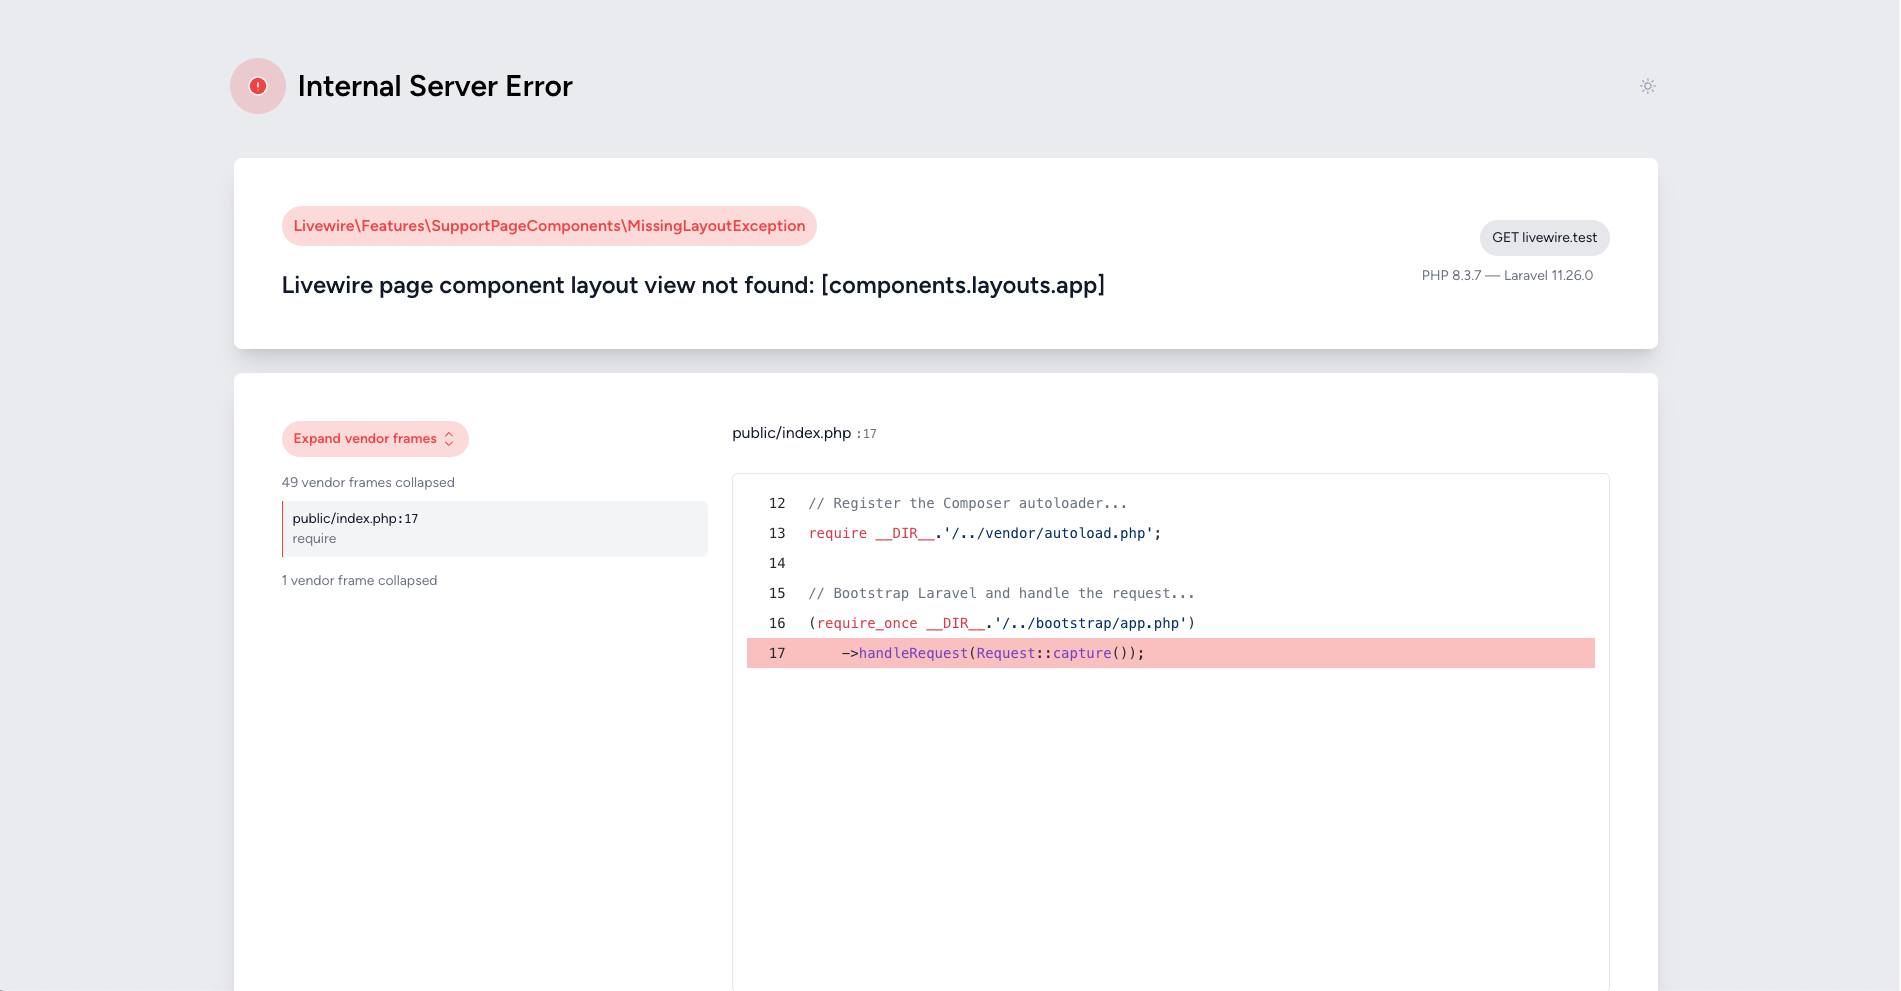Click the layout view not found error message

(693, 285)
